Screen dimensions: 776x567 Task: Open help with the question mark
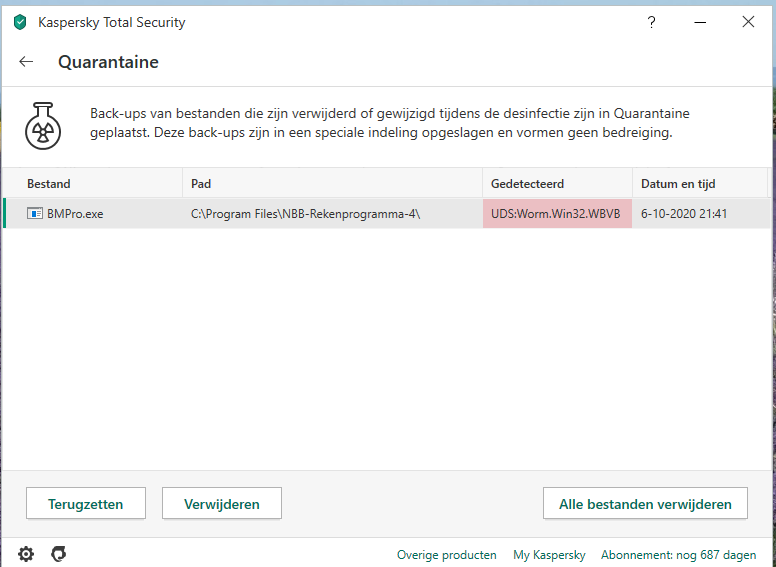651,22
